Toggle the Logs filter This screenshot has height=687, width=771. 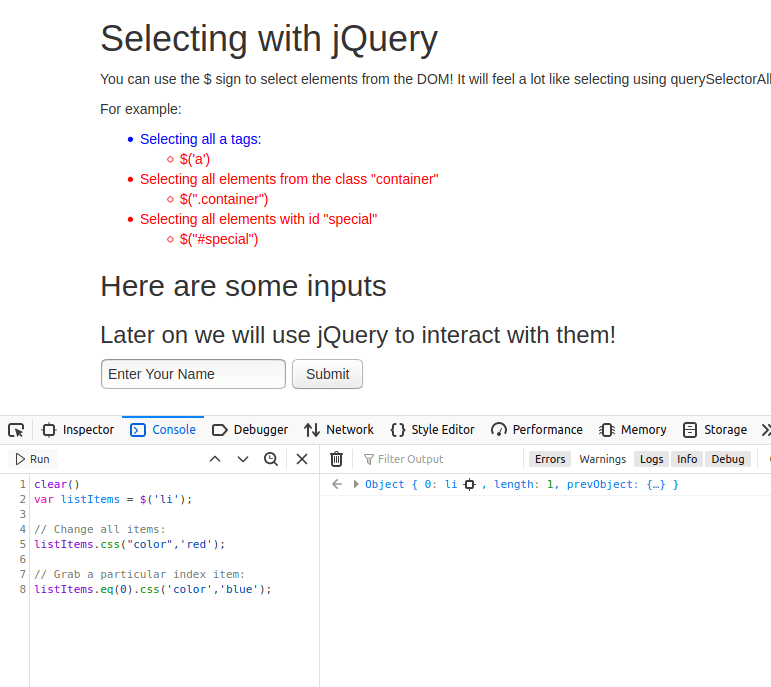pyautogui.click(x=651, y=459)
